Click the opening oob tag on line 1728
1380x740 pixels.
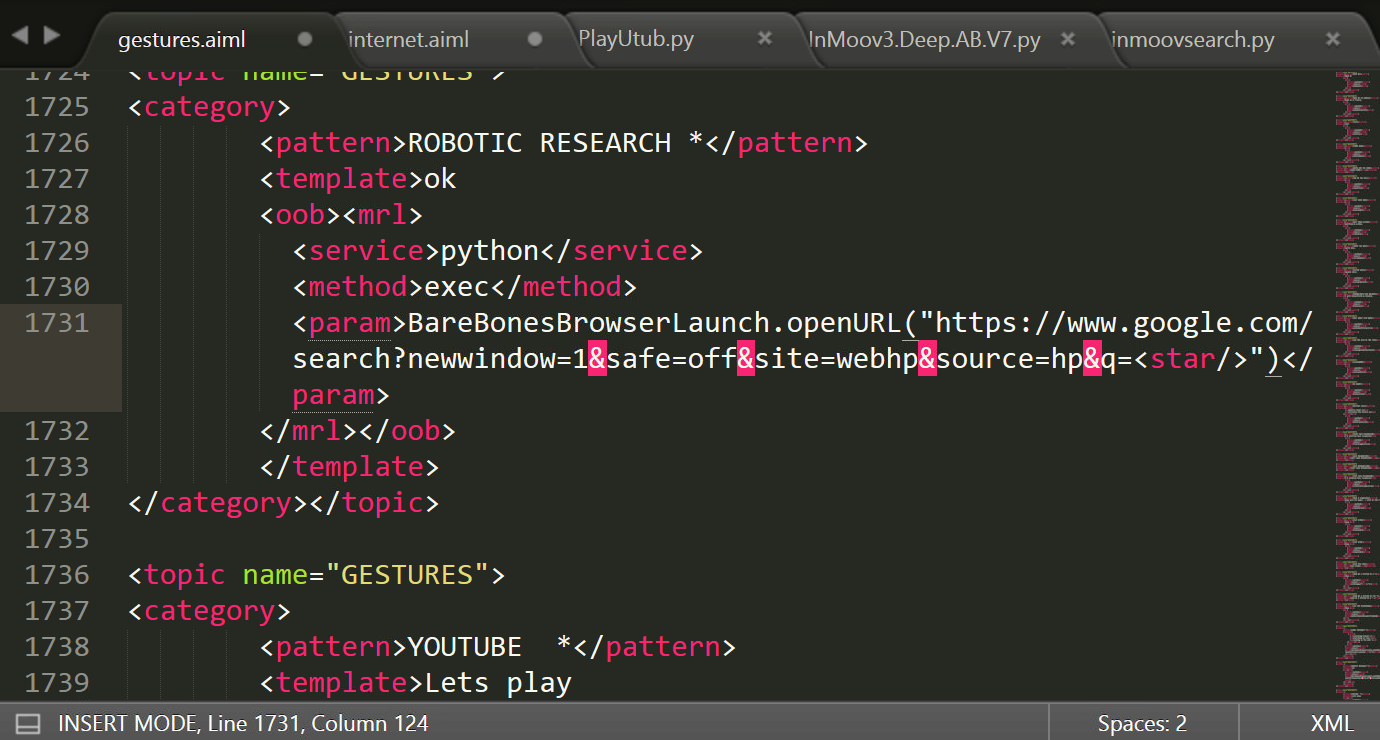(x=301, y=215)
